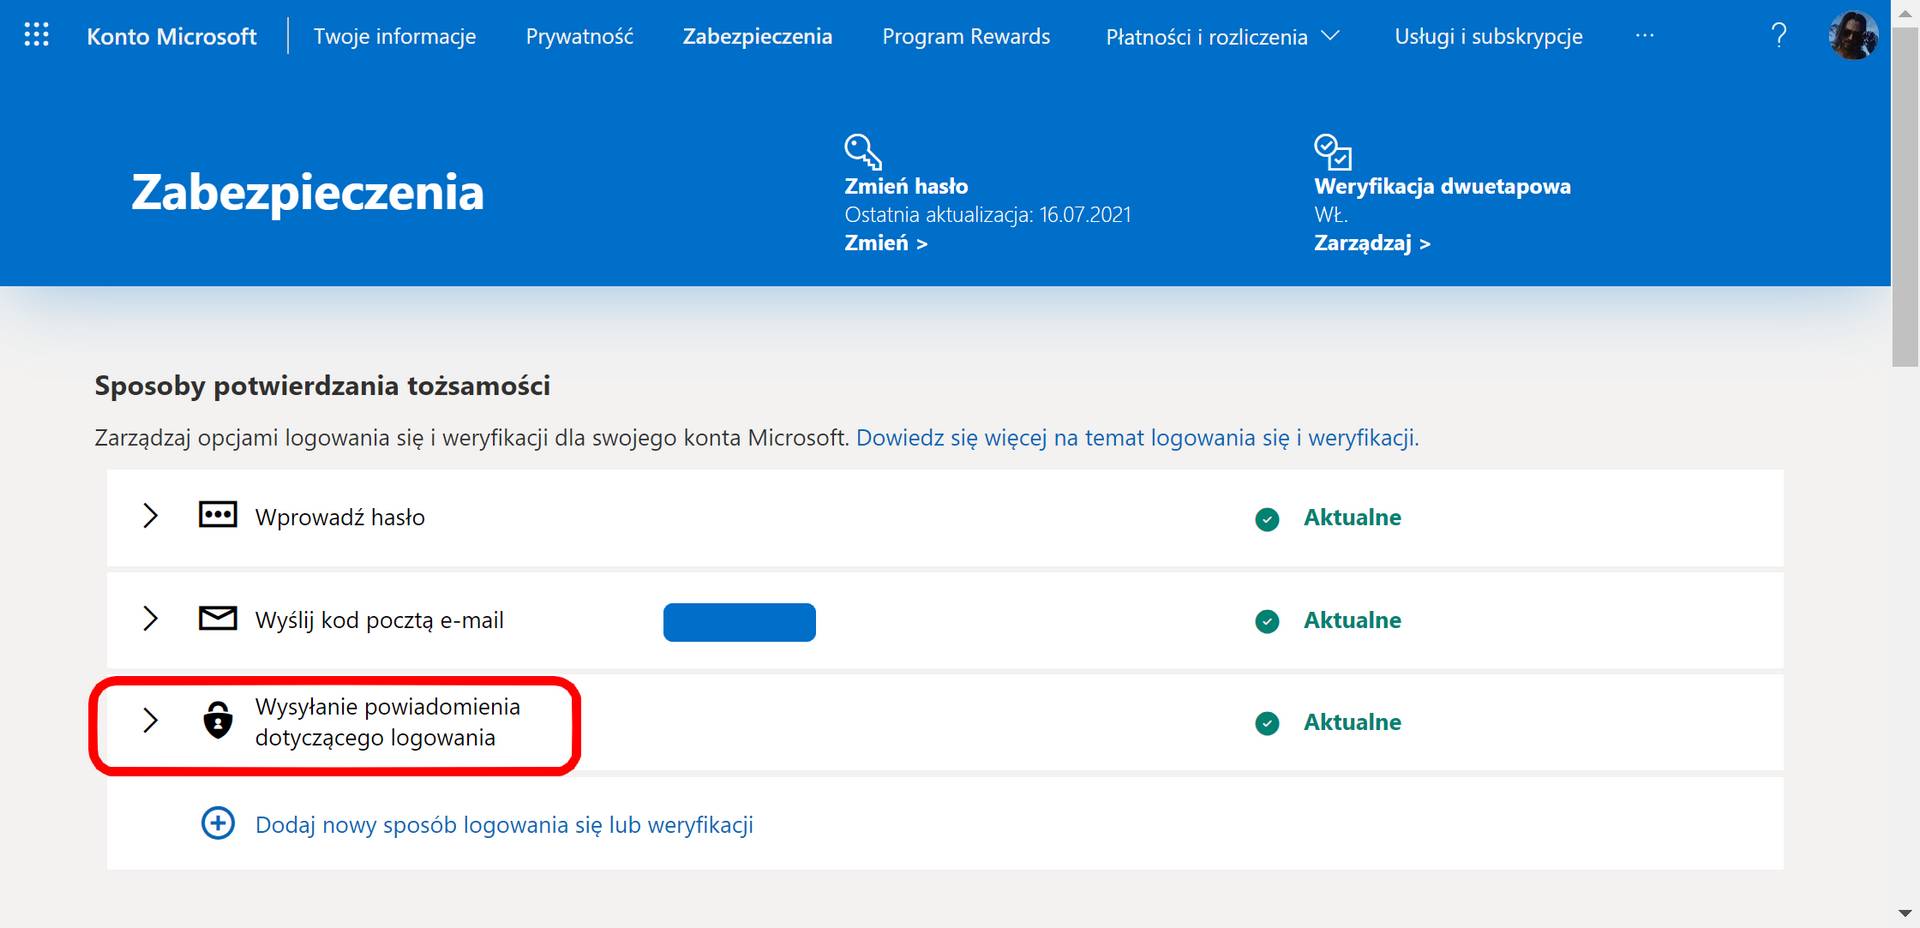Viewport: 1920px width, 928px height.
Task: Click green check in login notification row
Action: coord(1267,723)
